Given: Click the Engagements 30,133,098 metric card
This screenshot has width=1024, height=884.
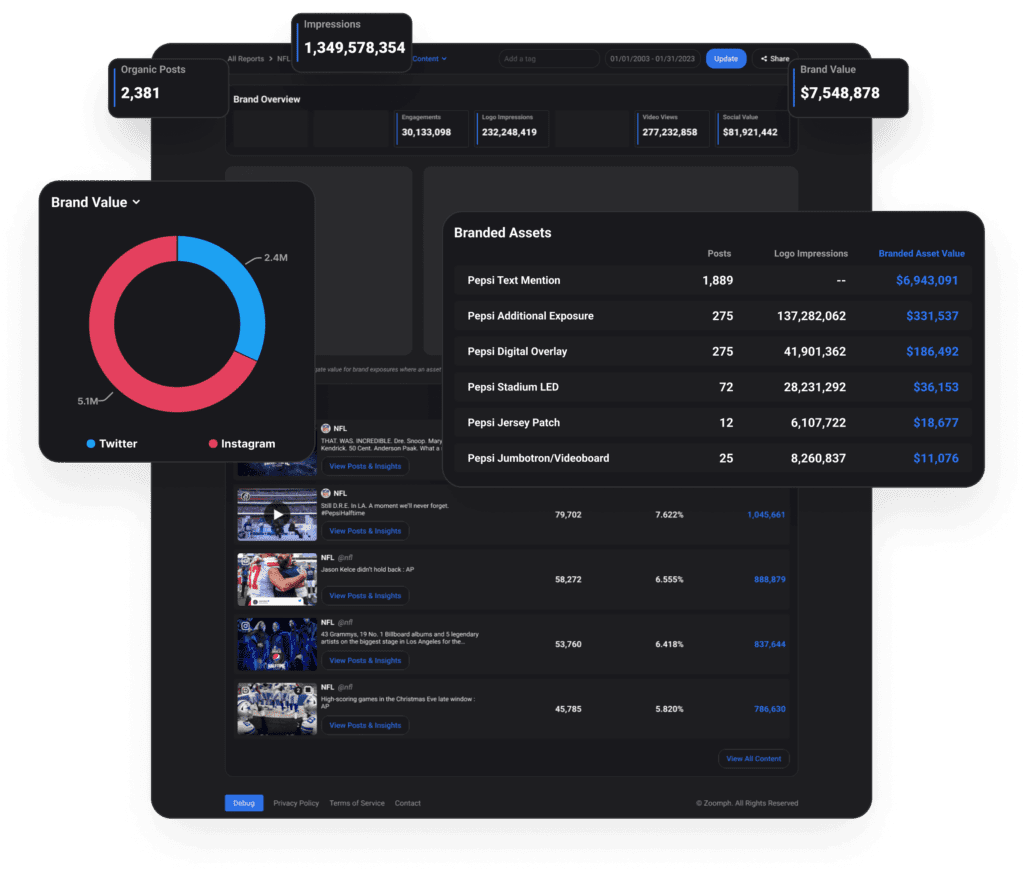Looking at the screenshot, I should (432, 128).
